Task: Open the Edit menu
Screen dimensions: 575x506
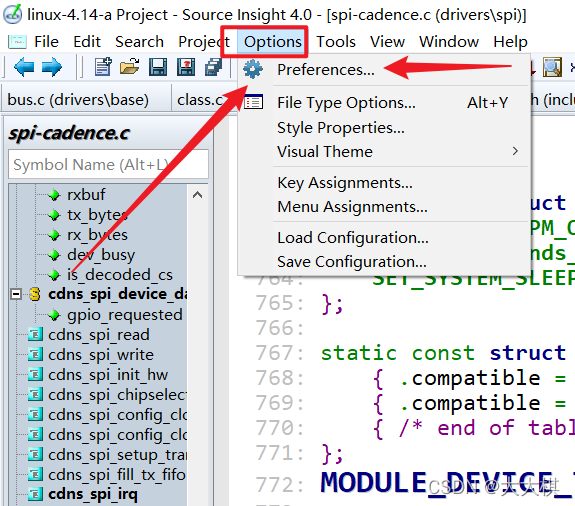Action: coord(87,42)
